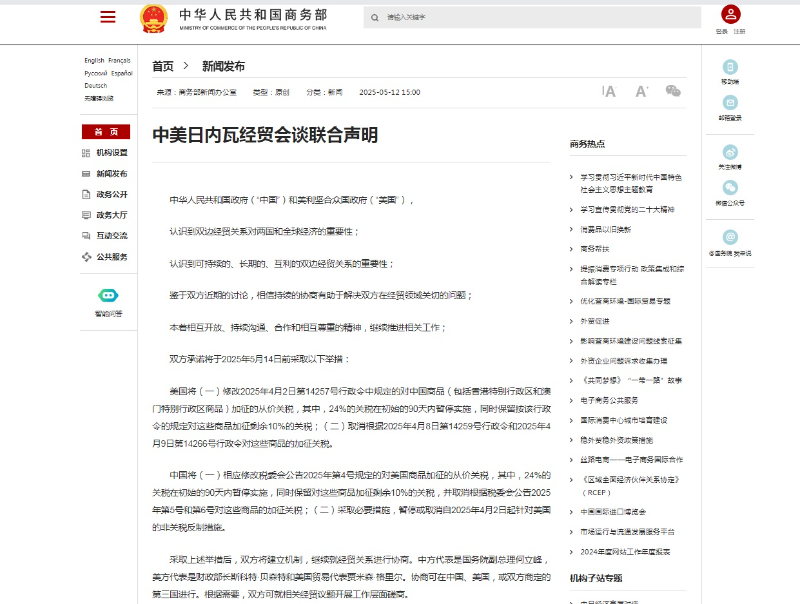Open the mobile version icon
The height and width of the screenshot is (604, 800).
(x=730, y=67)
